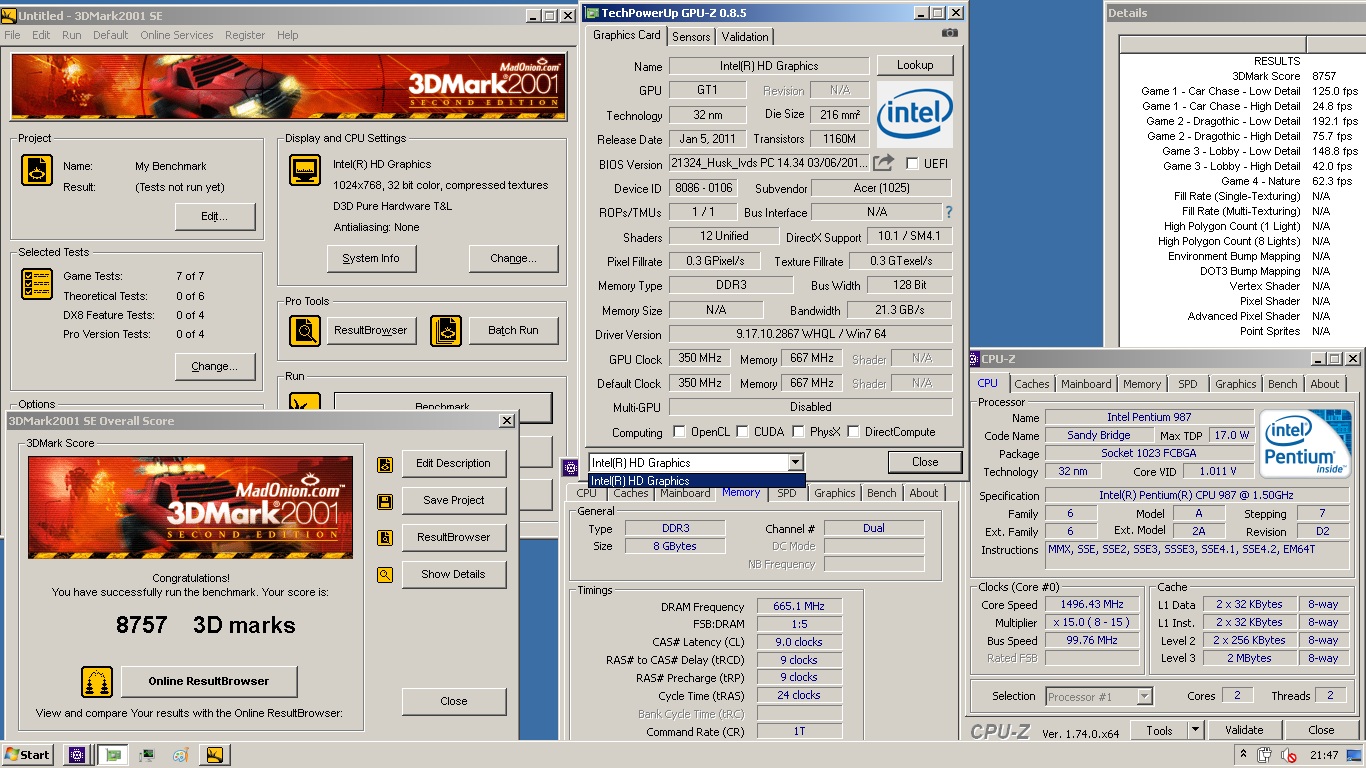The height and width of the screenshot is (768, 1366).
Task: Open GPU-Z from the taskbar
Action: [112, 755]
